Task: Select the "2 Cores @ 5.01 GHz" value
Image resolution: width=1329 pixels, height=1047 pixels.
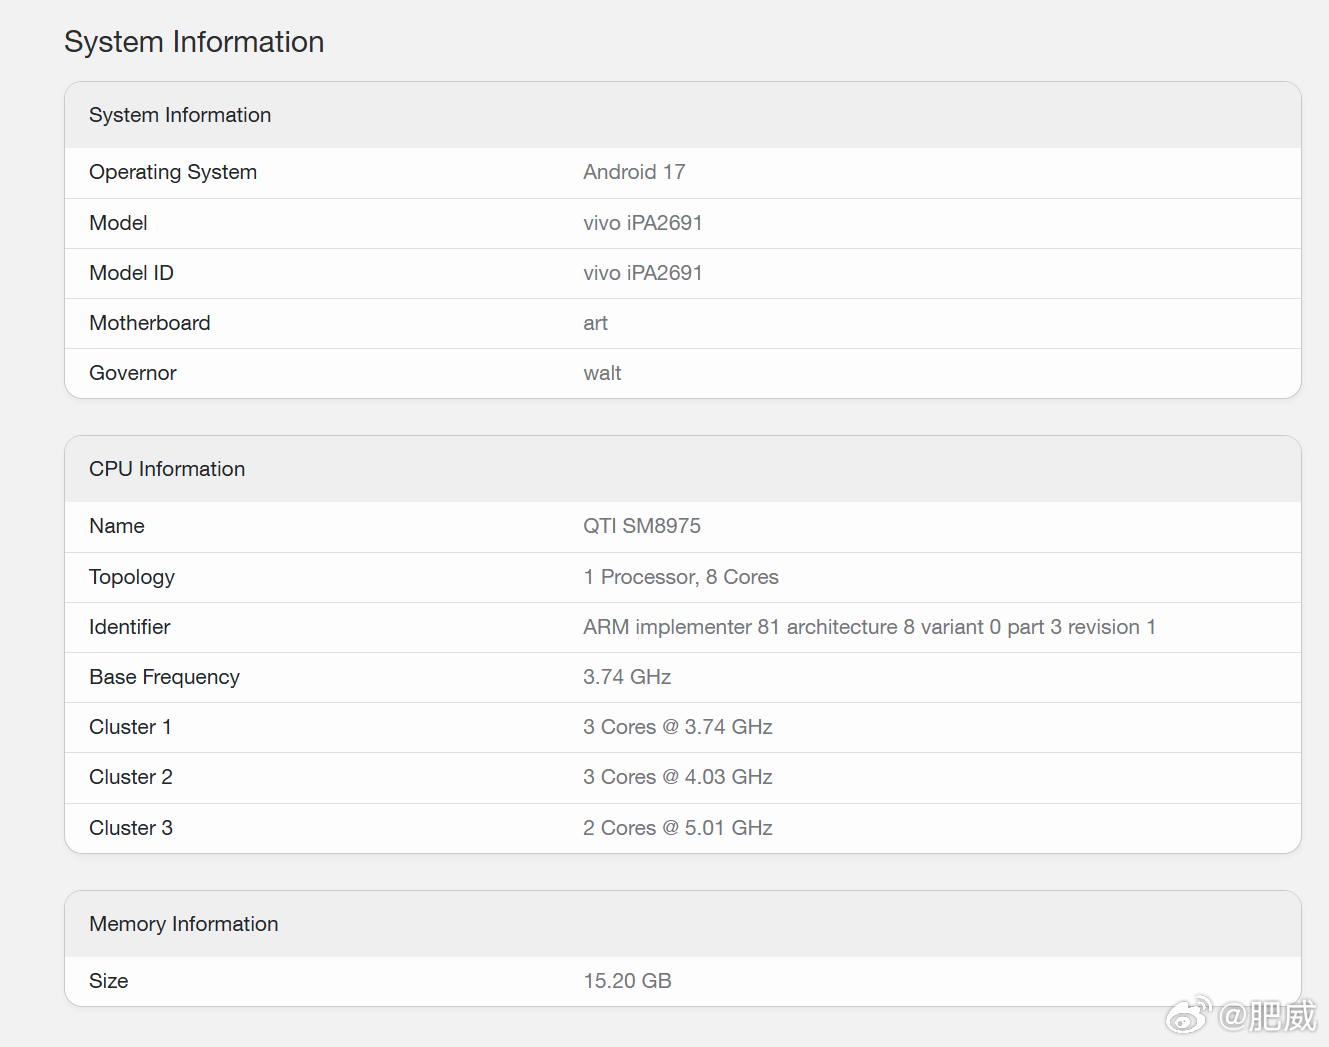Action: 678,828
